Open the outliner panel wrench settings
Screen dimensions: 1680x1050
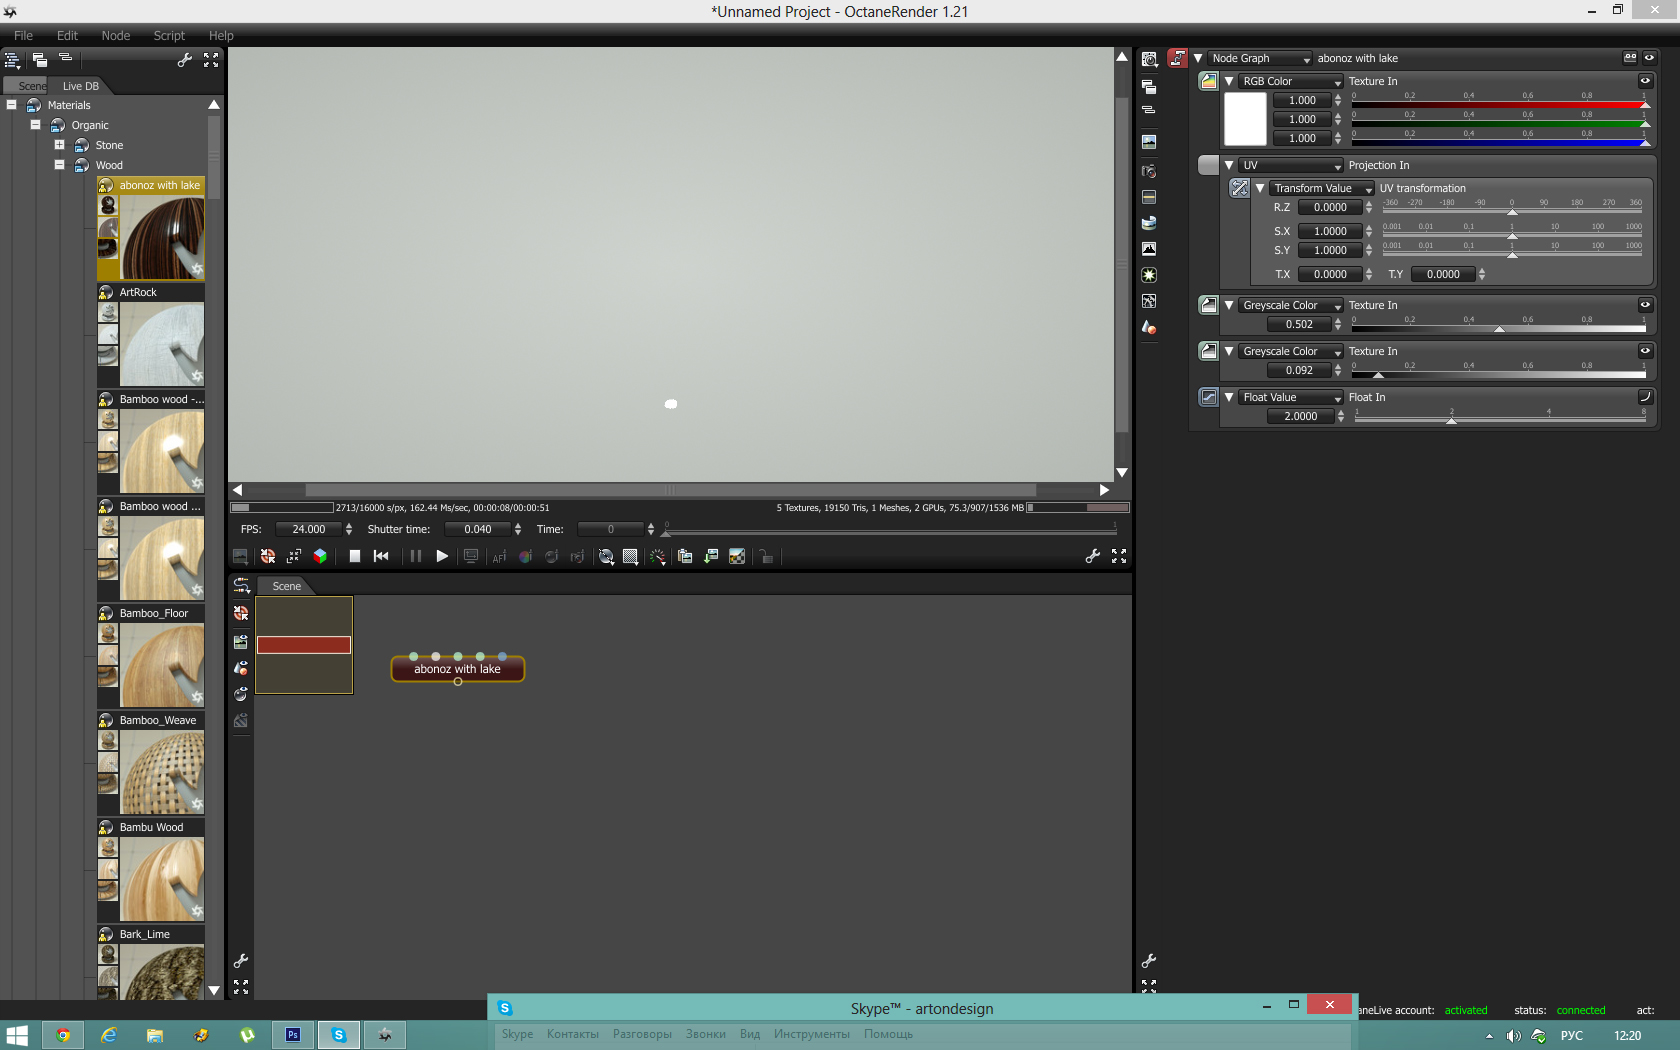pyautogui.click(x=185, y=60)
